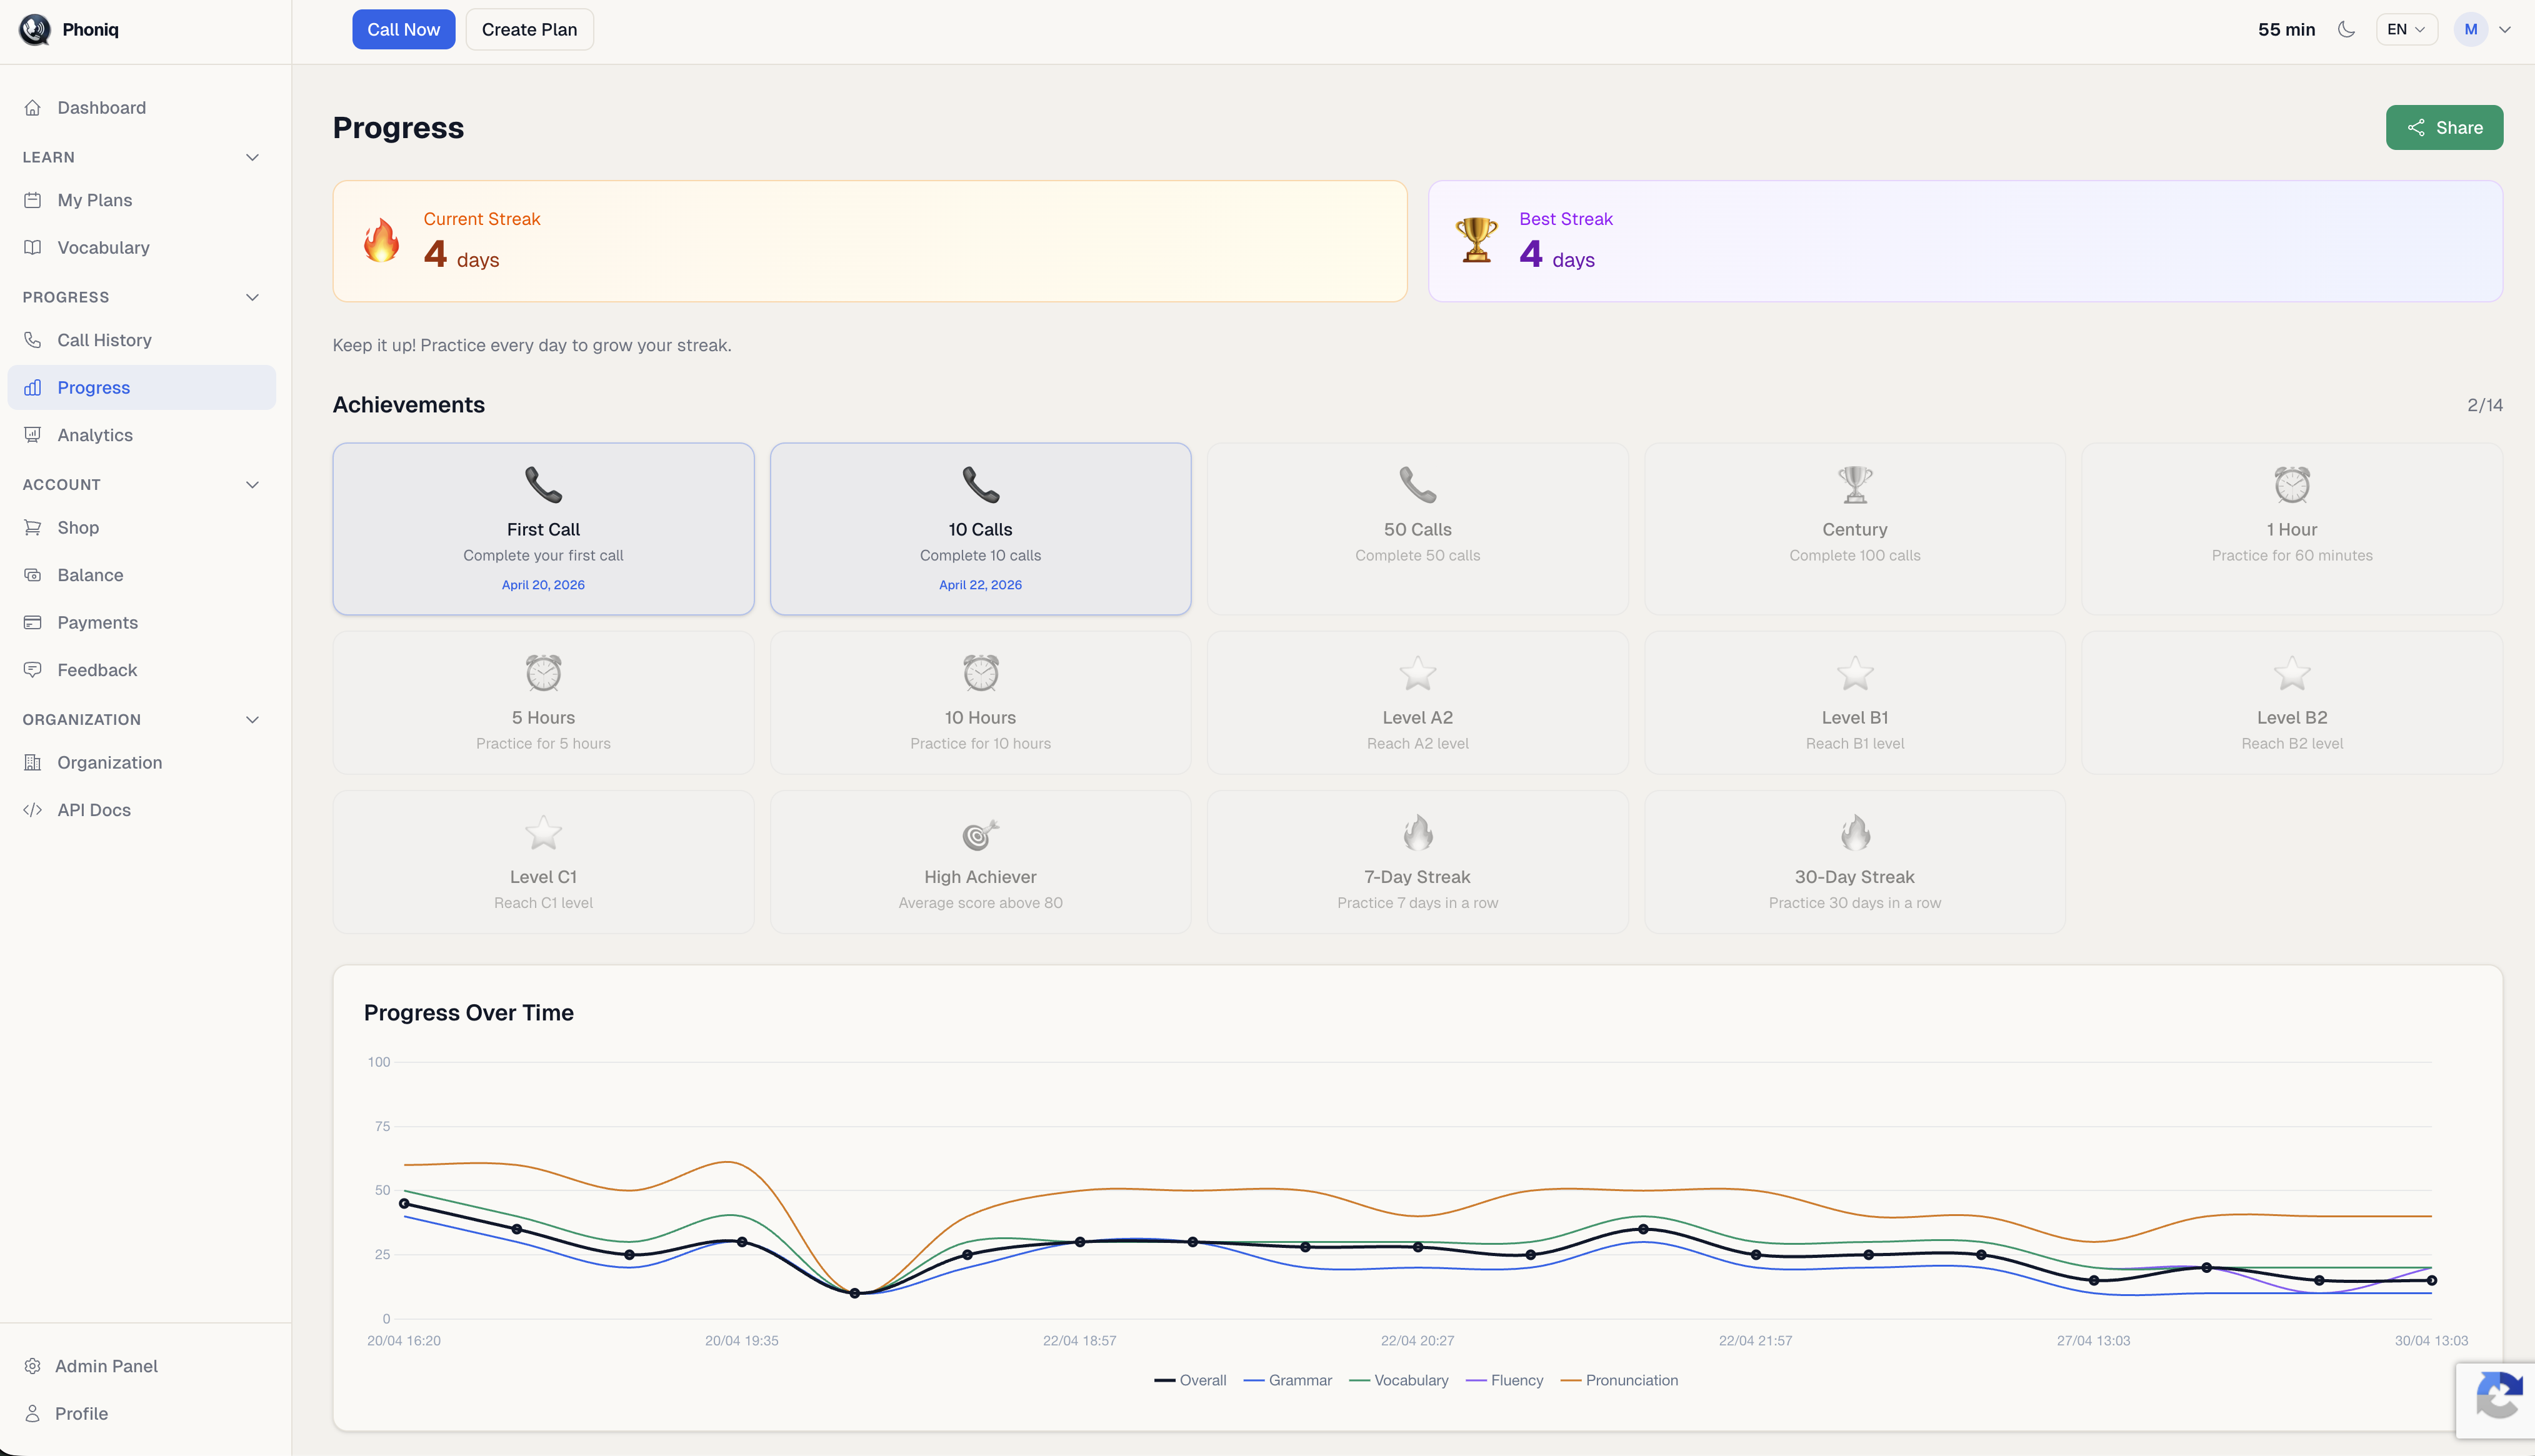The width and height of the screenshot is (2535, 1456).
Task: Click the green Share button
Action: (x=2444, y=127)
